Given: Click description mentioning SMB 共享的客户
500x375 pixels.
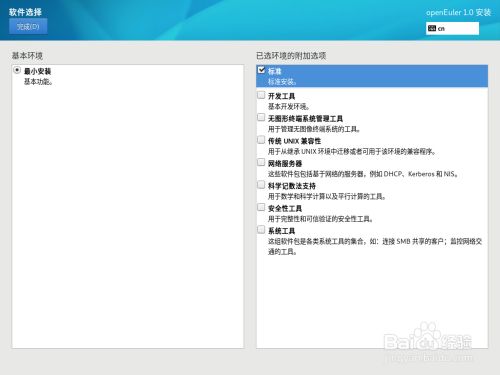Looking at the screenshot, I should 375,246.
